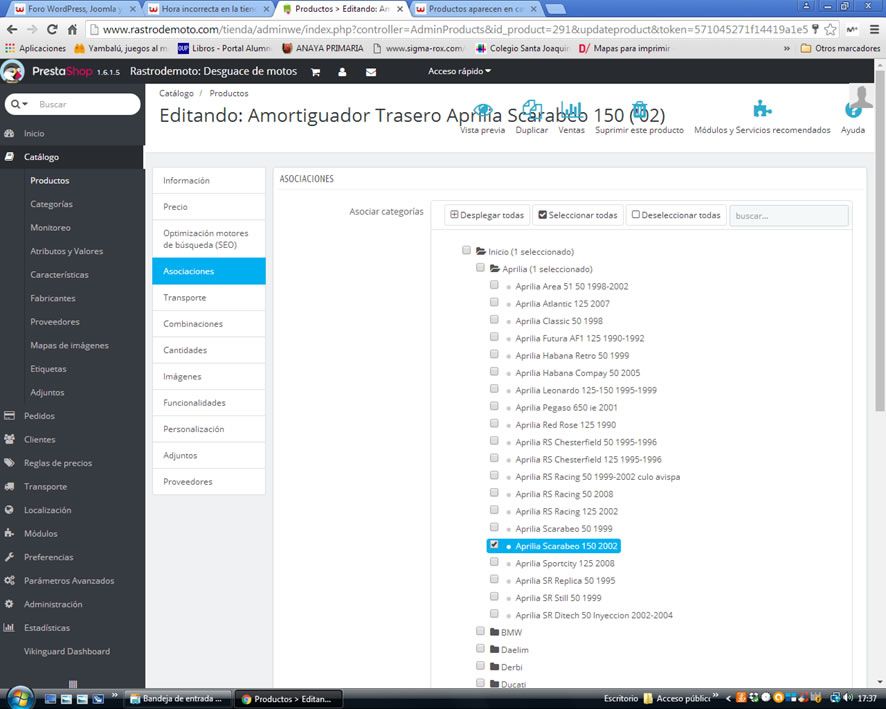Viewport: 886px width, 709px height.
Task: Click Deseleccionar todas button
Action: 676,215
